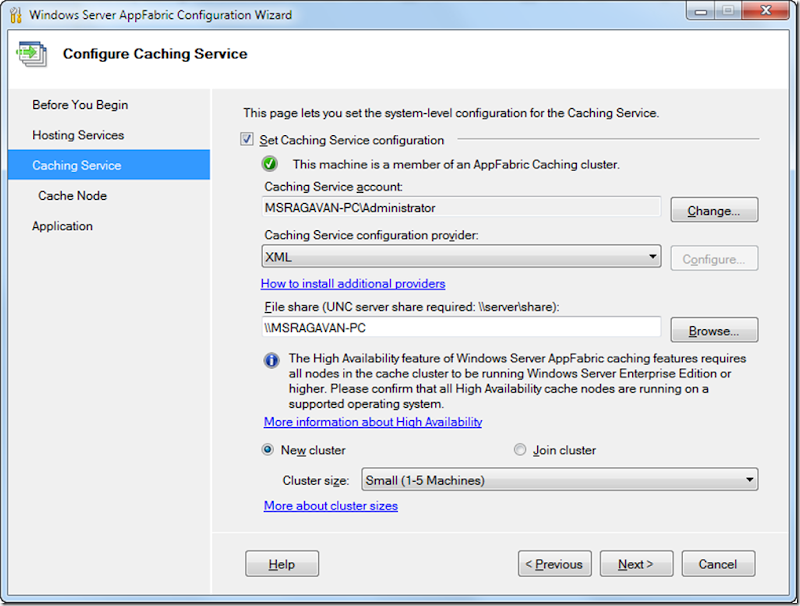Click the green cluster membership status icon
Viewport: 800px width, 606px height.
click(x=271, y=163)
